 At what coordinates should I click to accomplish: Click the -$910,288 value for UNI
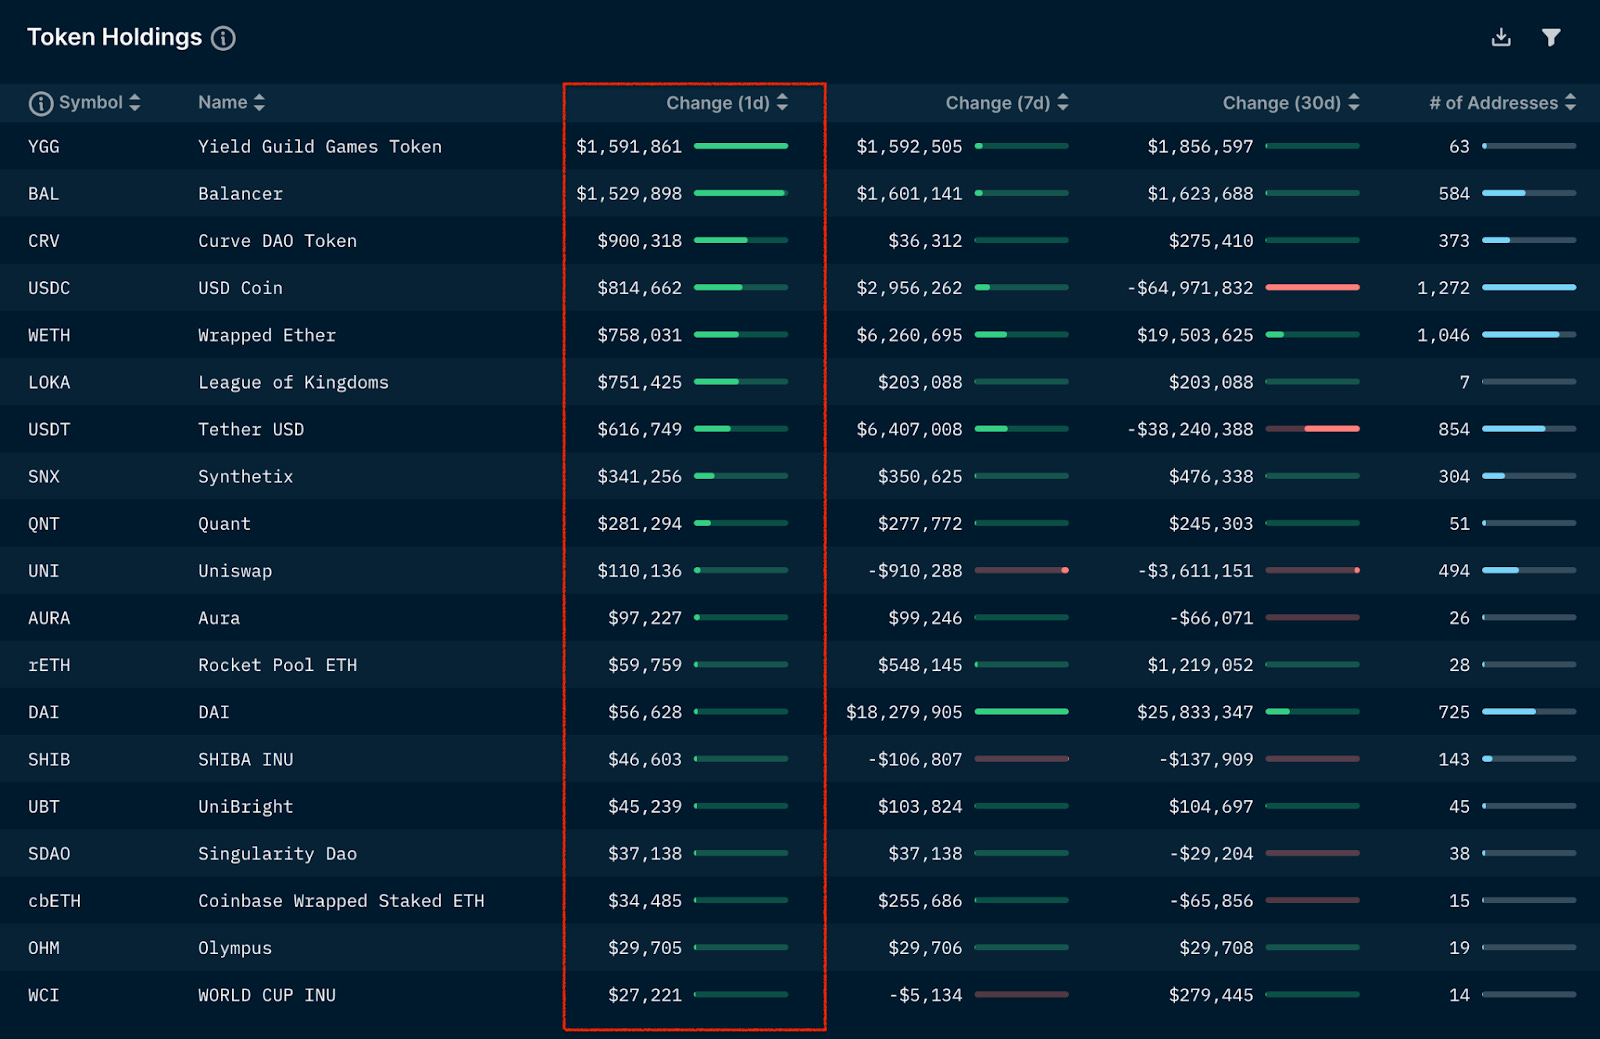[915, 571]
